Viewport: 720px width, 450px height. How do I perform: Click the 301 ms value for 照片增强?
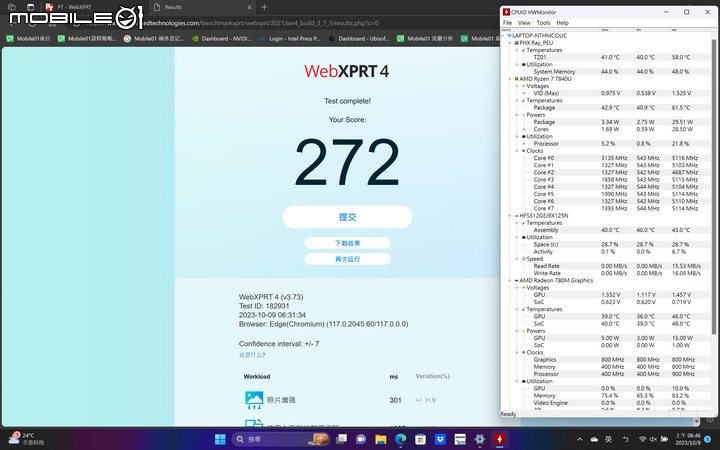pos(395,400)
